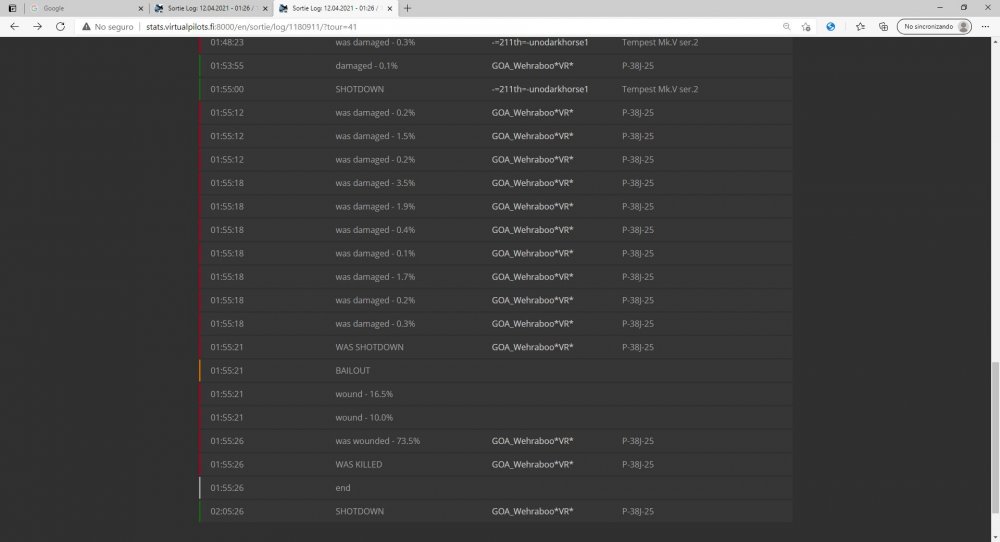Go forward to the next page
The image size is (1000, 542).
[x=38, y=27]
